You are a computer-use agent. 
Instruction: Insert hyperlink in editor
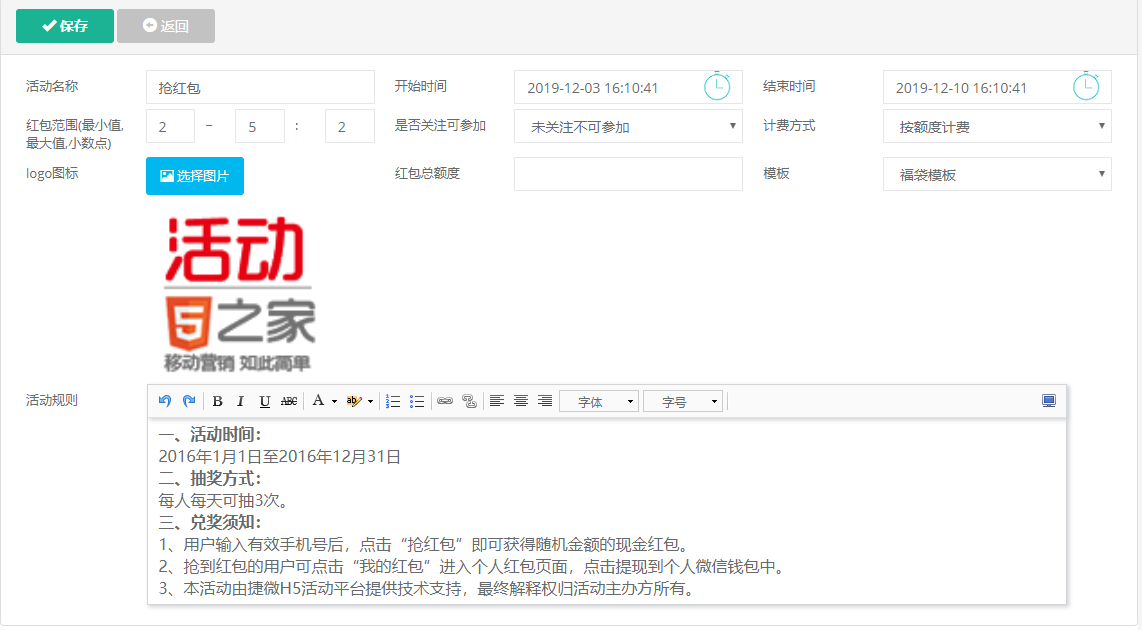[x=444, y=401]
